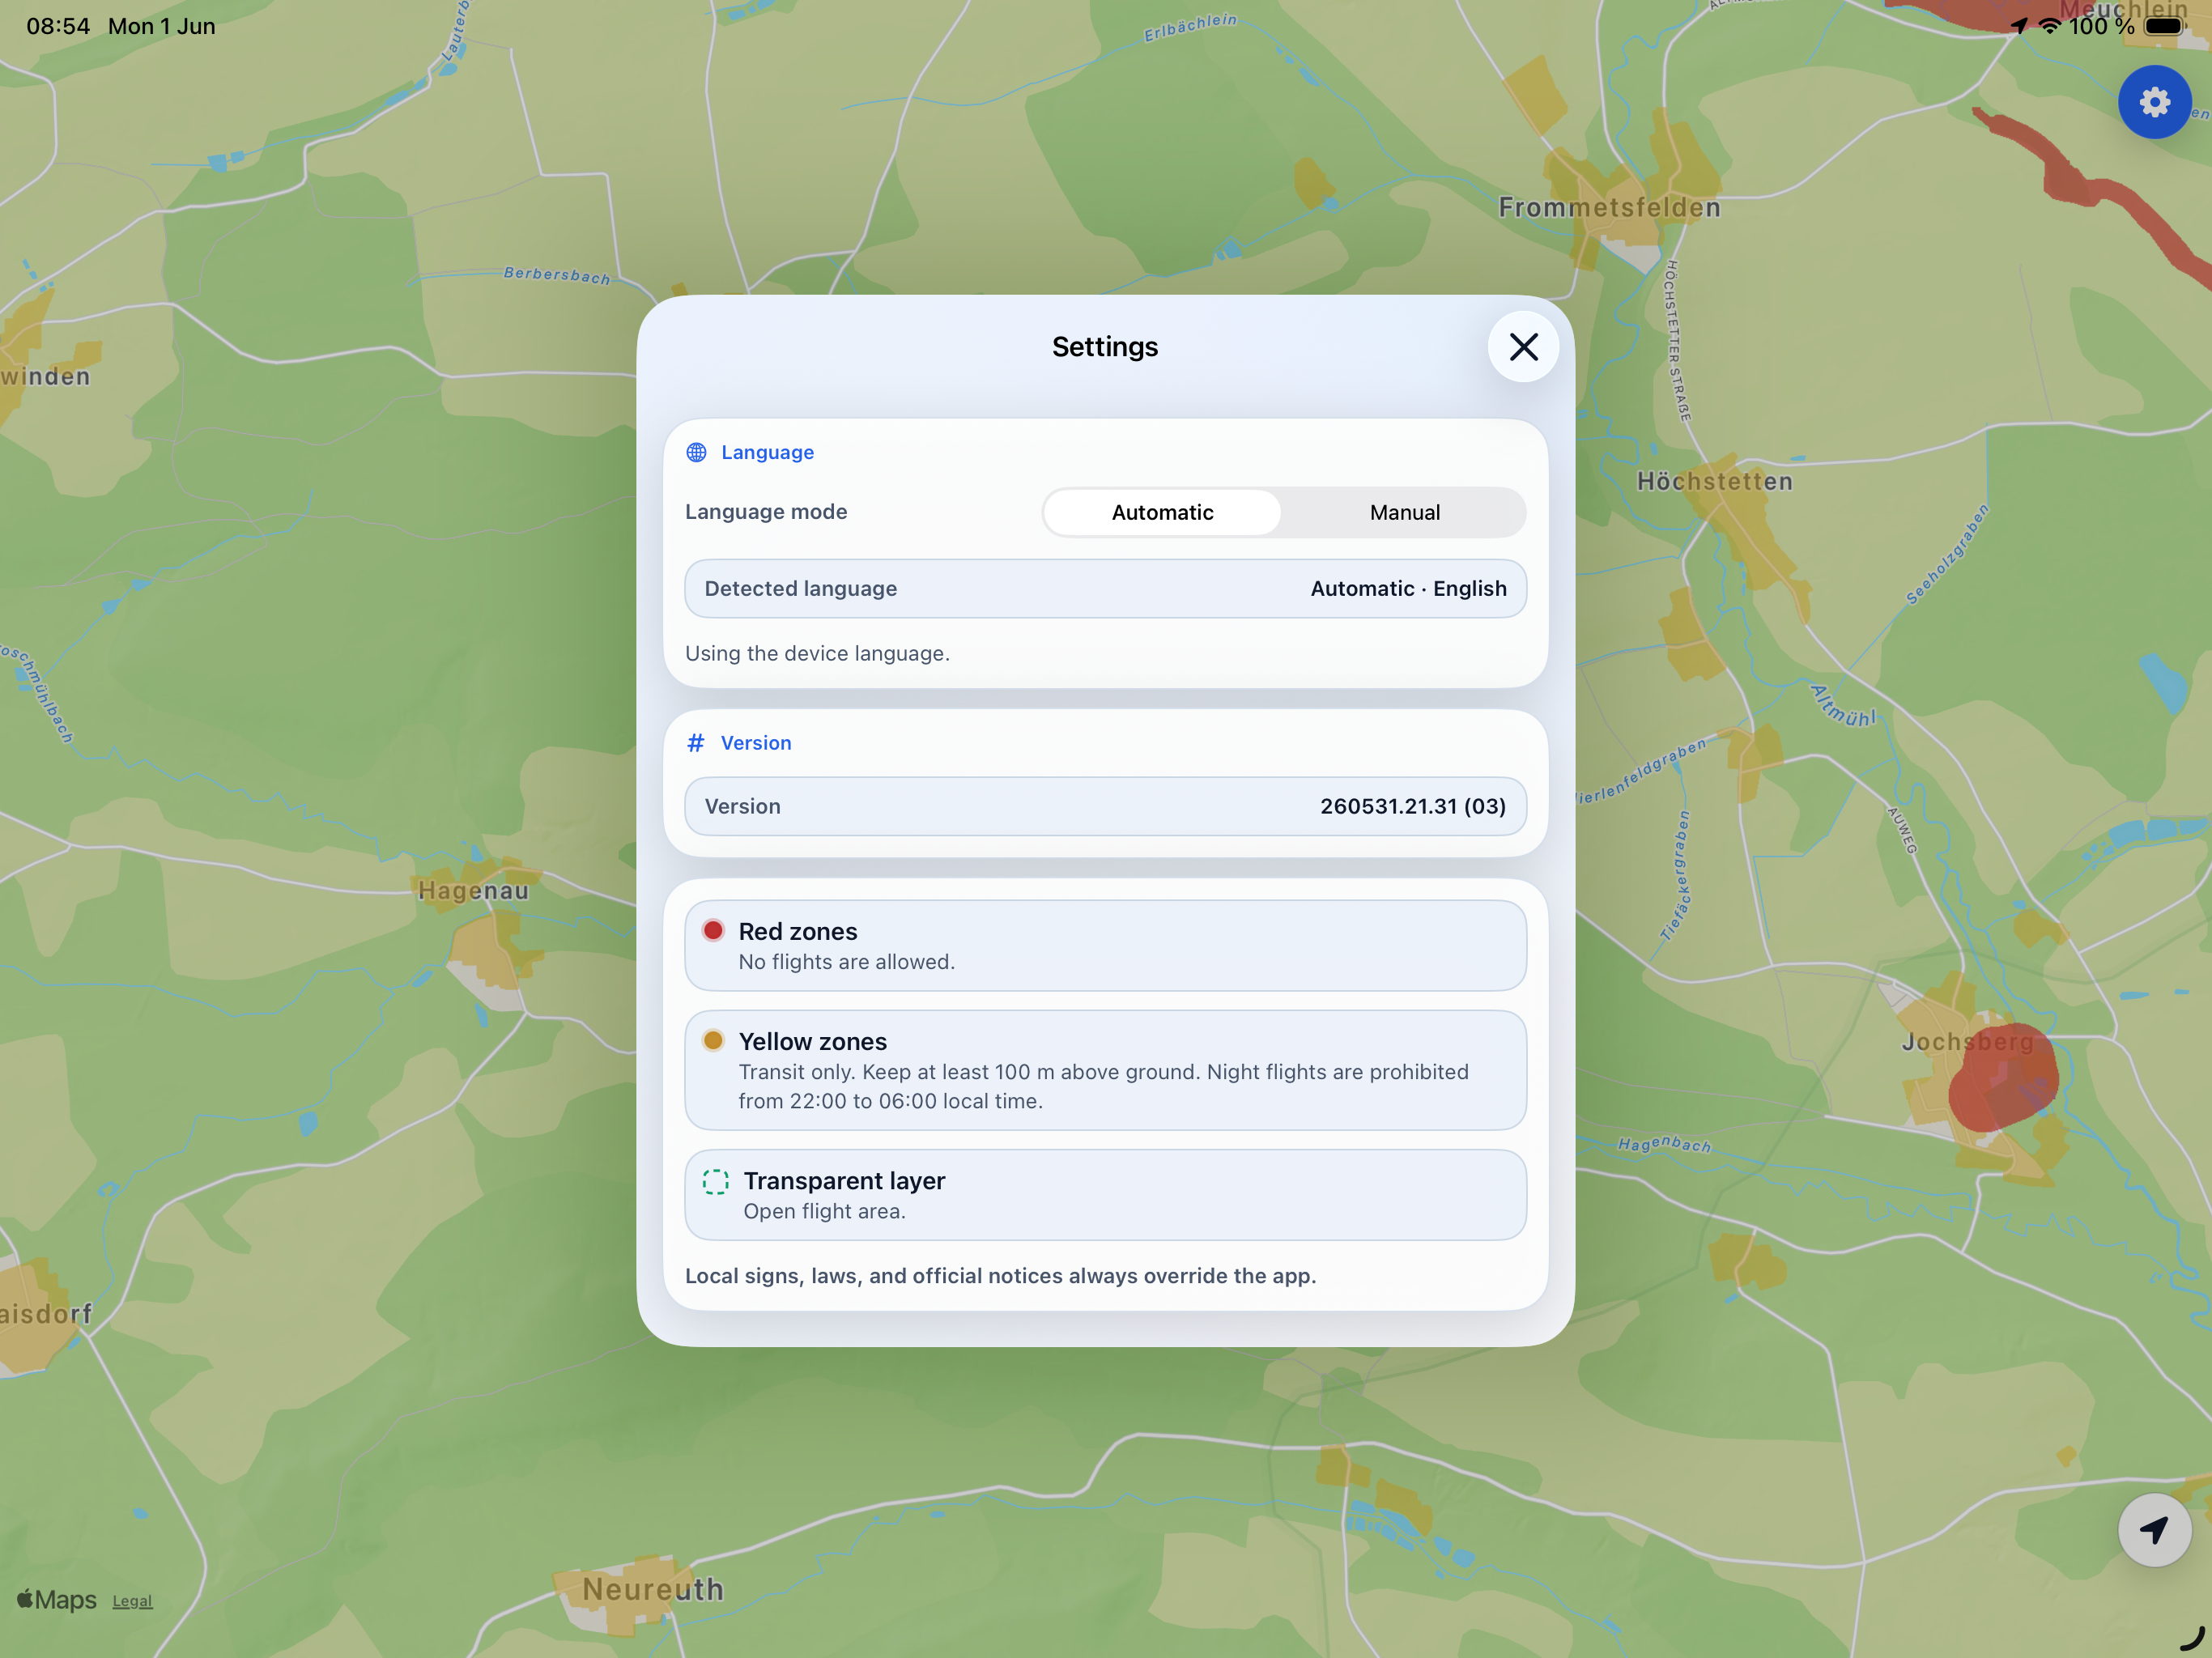Click the 'Language' section header
Image resolution: width=2212 pixels, height=1658 pixels.
pos(767,452)
